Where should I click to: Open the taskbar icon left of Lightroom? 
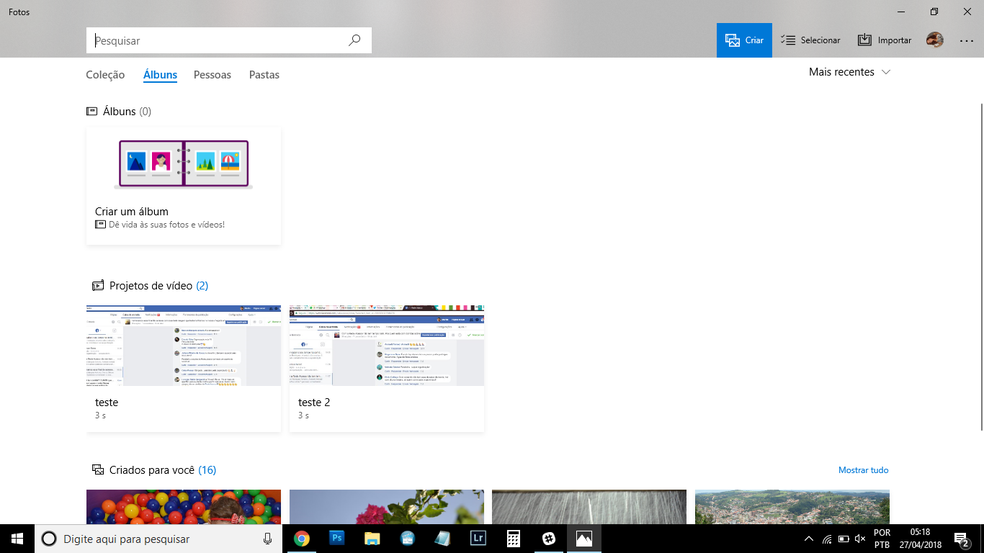point(442,539)
